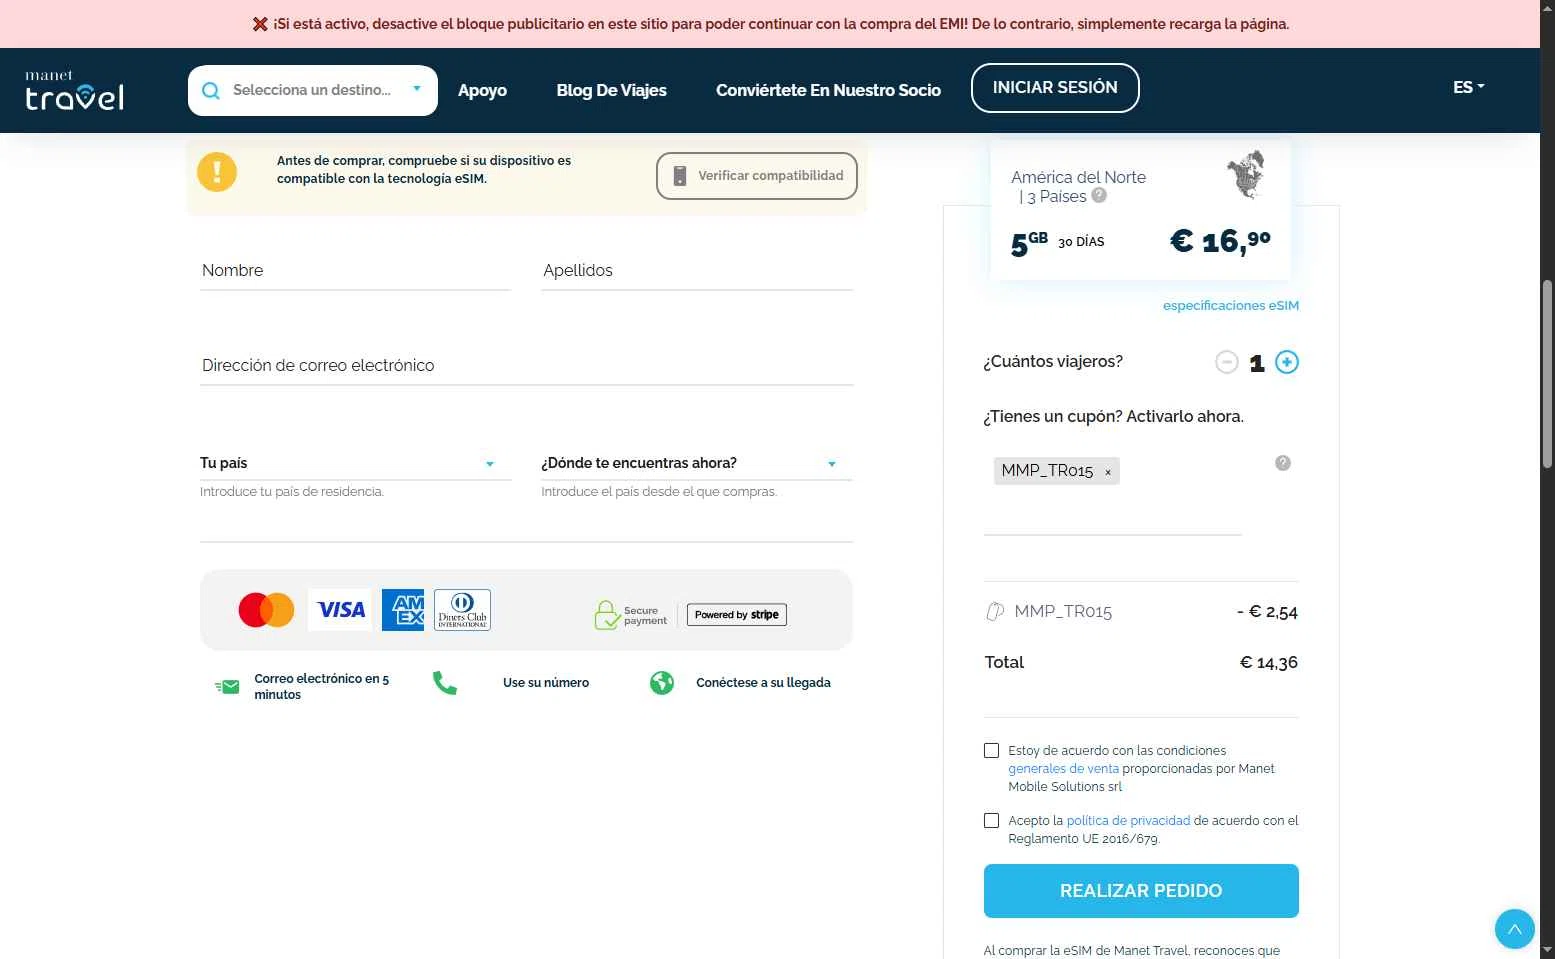This screenshot has width=1555, height=959.
Task: Click the yellow exclamation warning icon
Action: click(x=217, y=171)
